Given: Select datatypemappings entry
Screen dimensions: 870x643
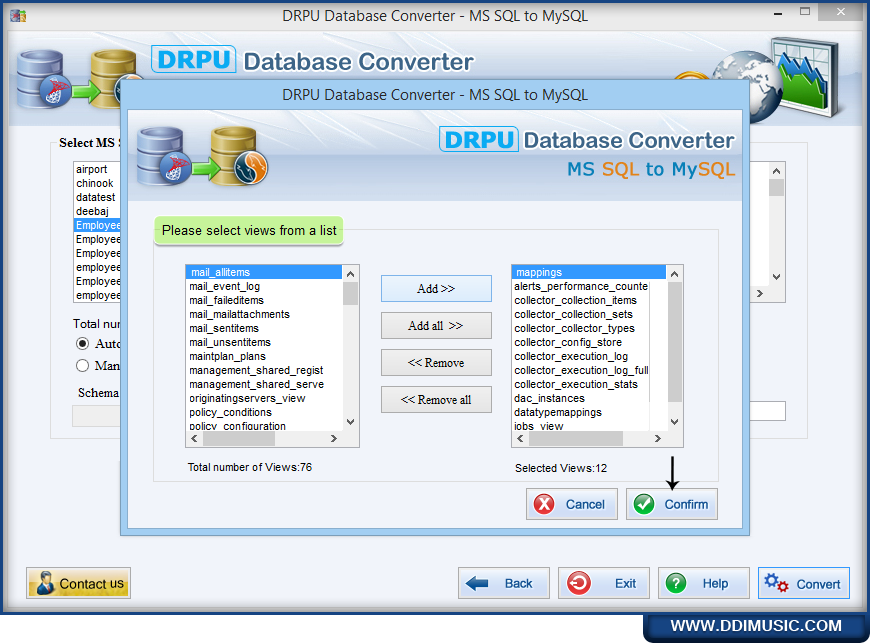Looking at the screenshot, I should click(x=581, y=412).
